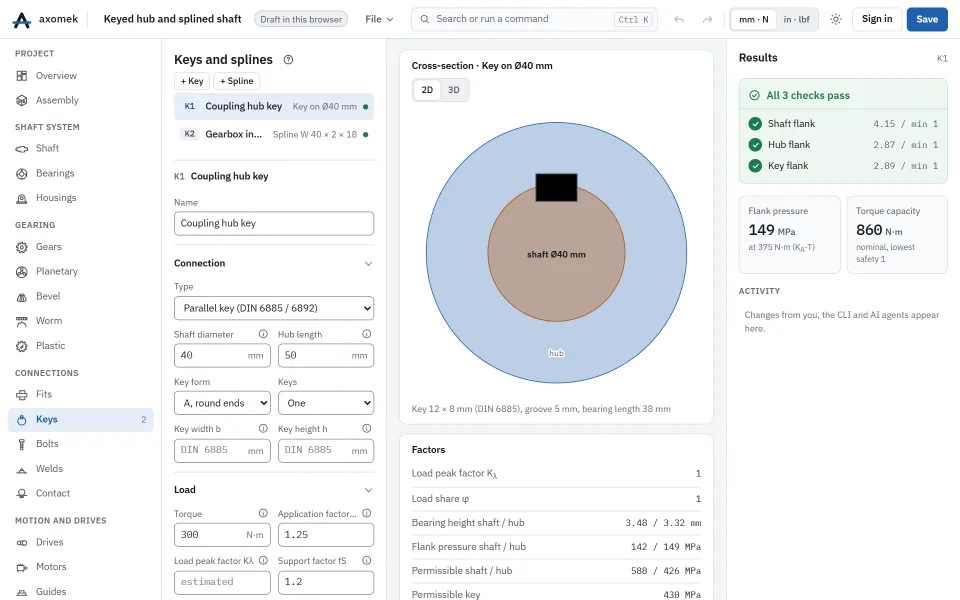Click the Name input field

tap(274, 223)
